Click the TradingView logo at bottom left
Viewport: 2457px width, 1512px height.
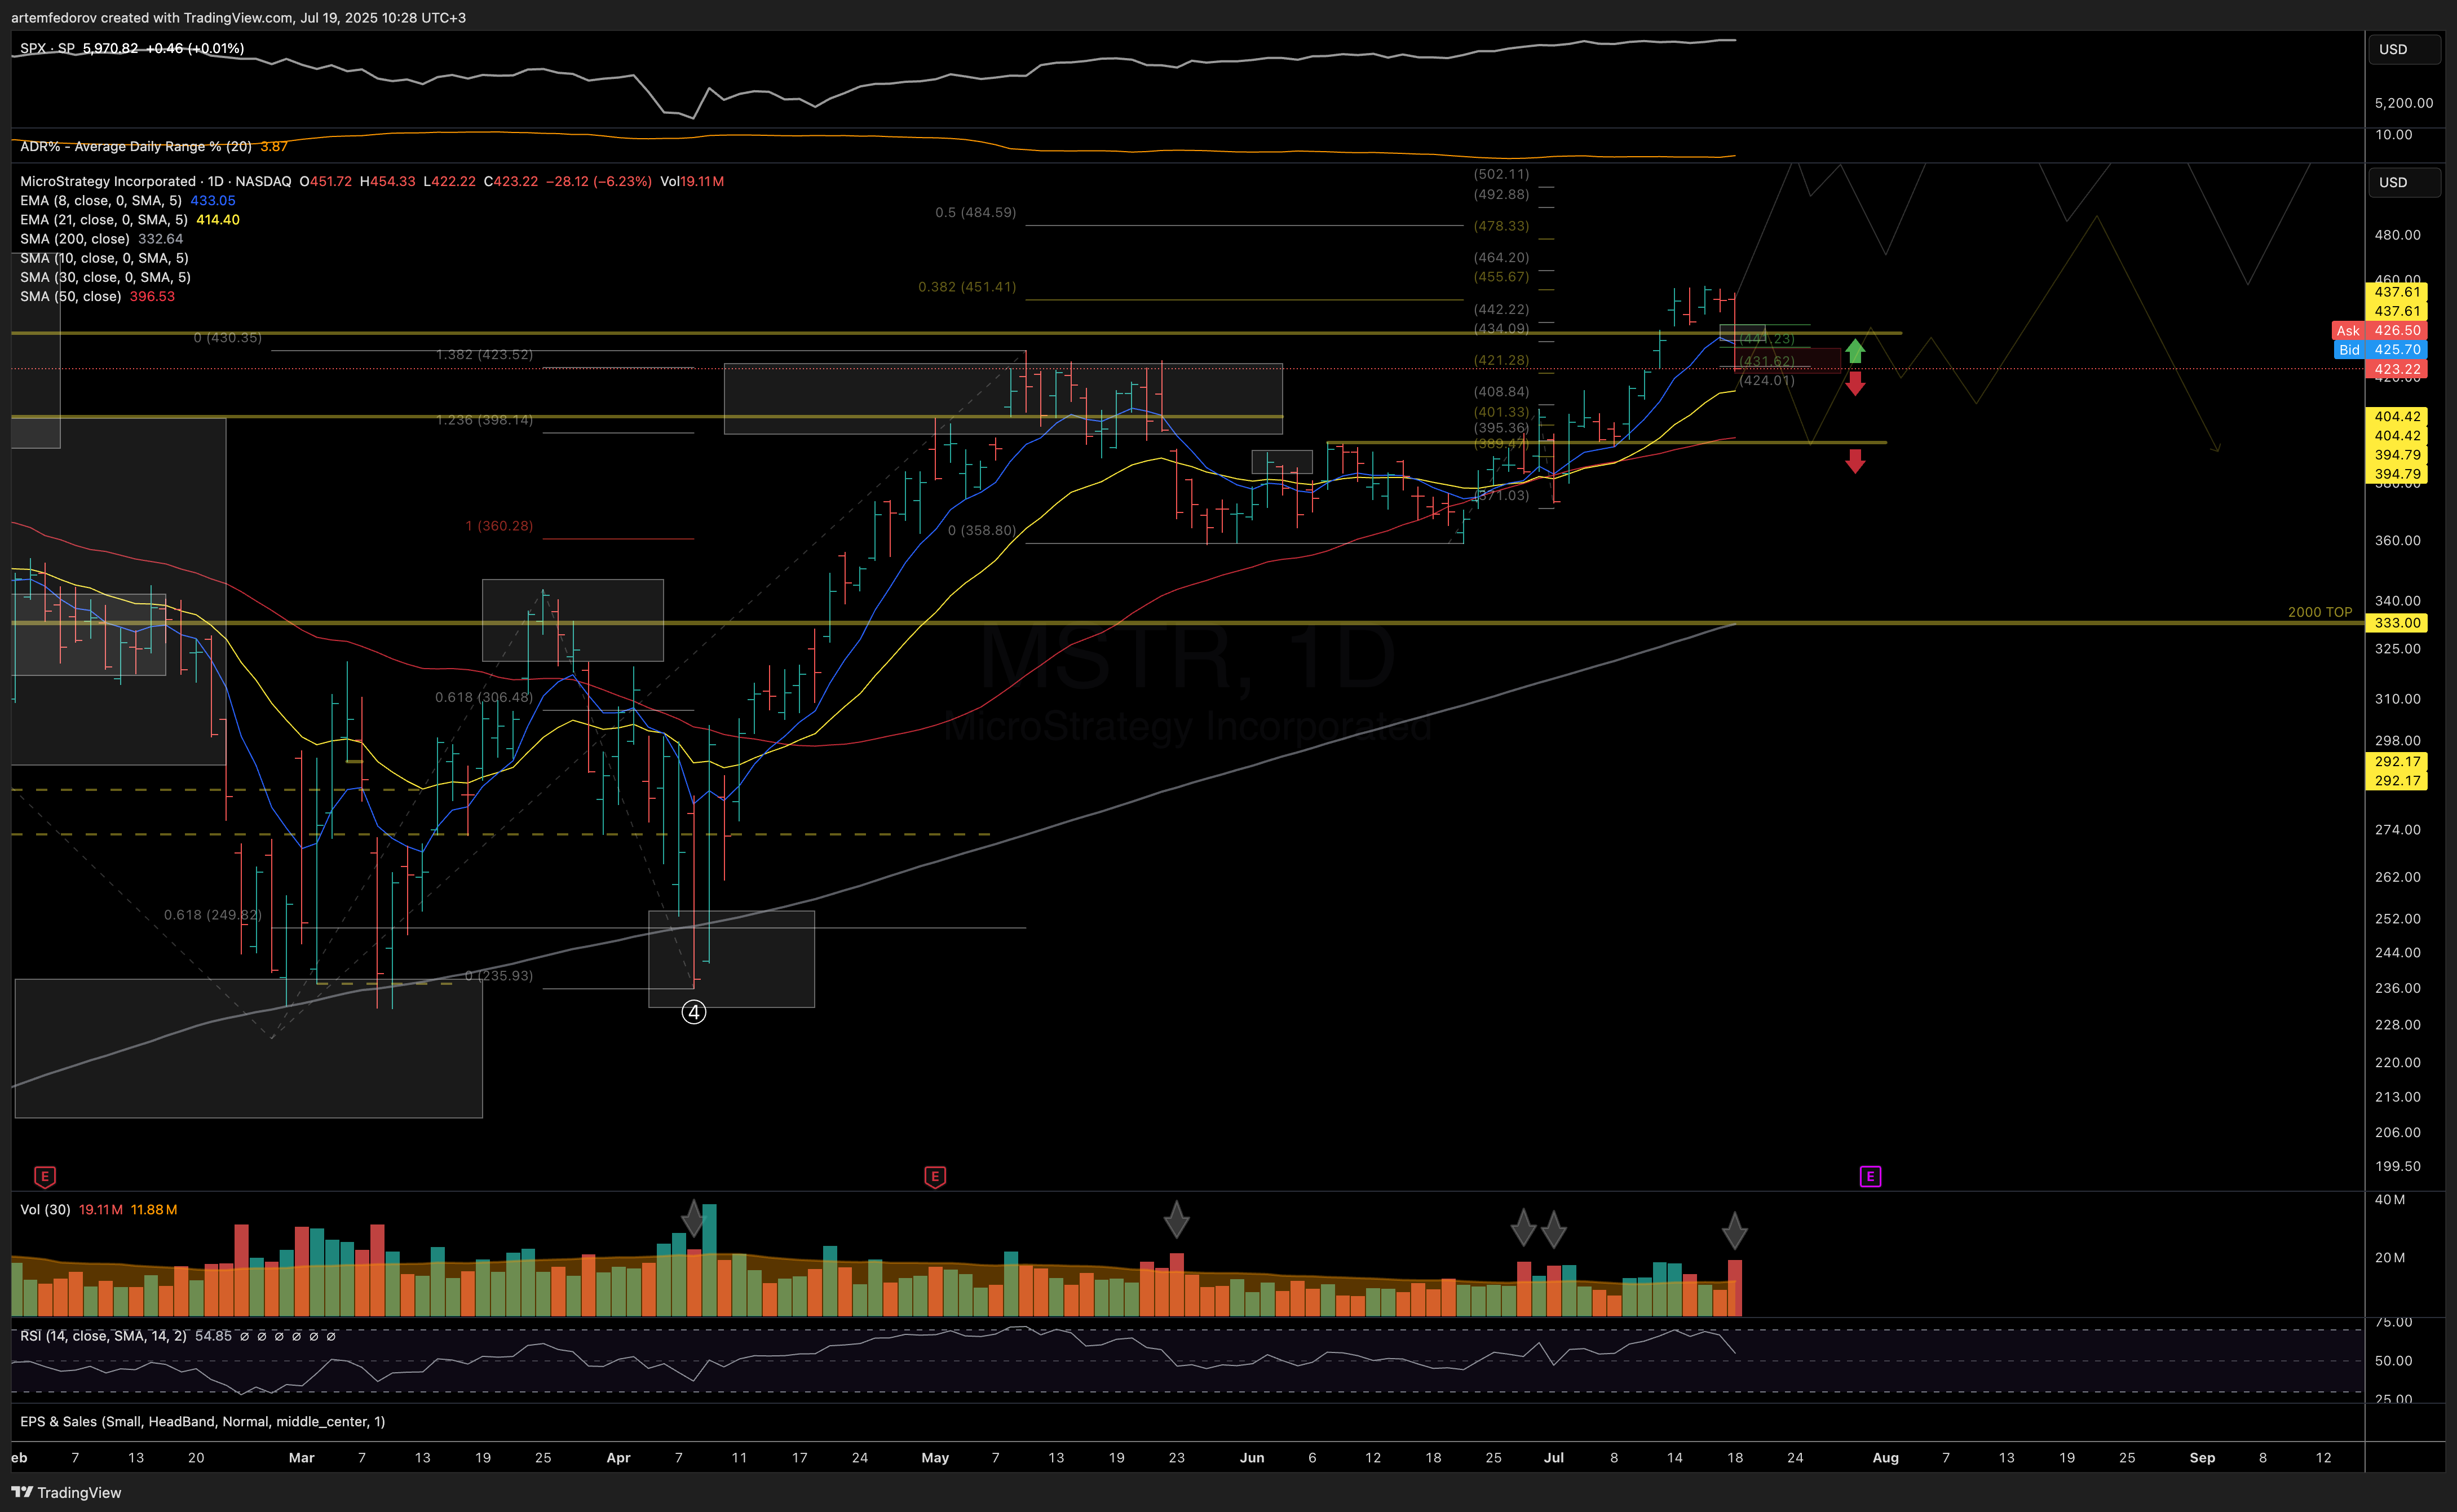(x=66, y=1492)
